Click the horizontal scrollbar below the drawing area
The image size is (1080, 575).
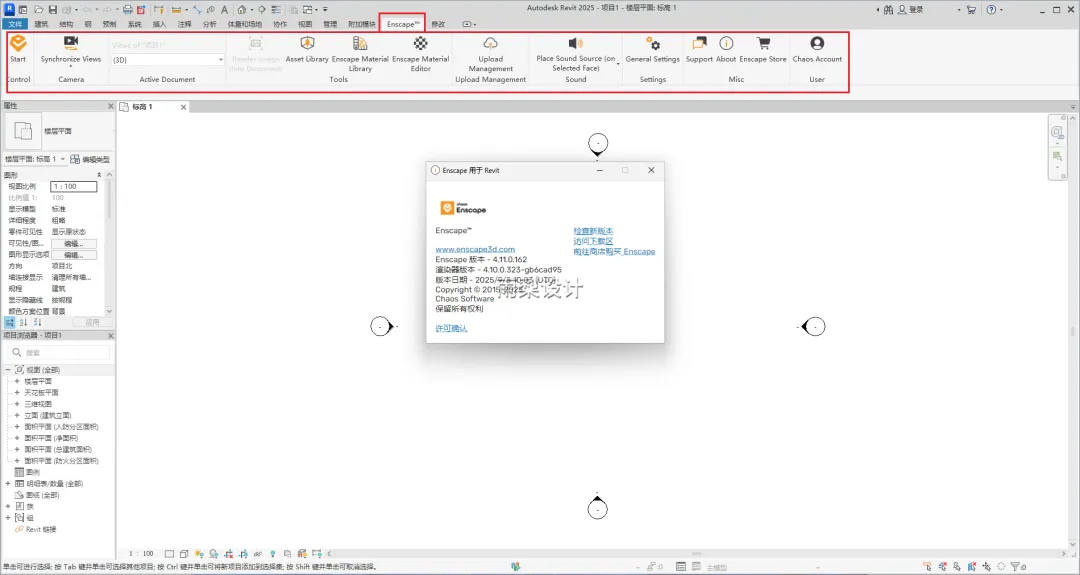click(x=696, y=554)
